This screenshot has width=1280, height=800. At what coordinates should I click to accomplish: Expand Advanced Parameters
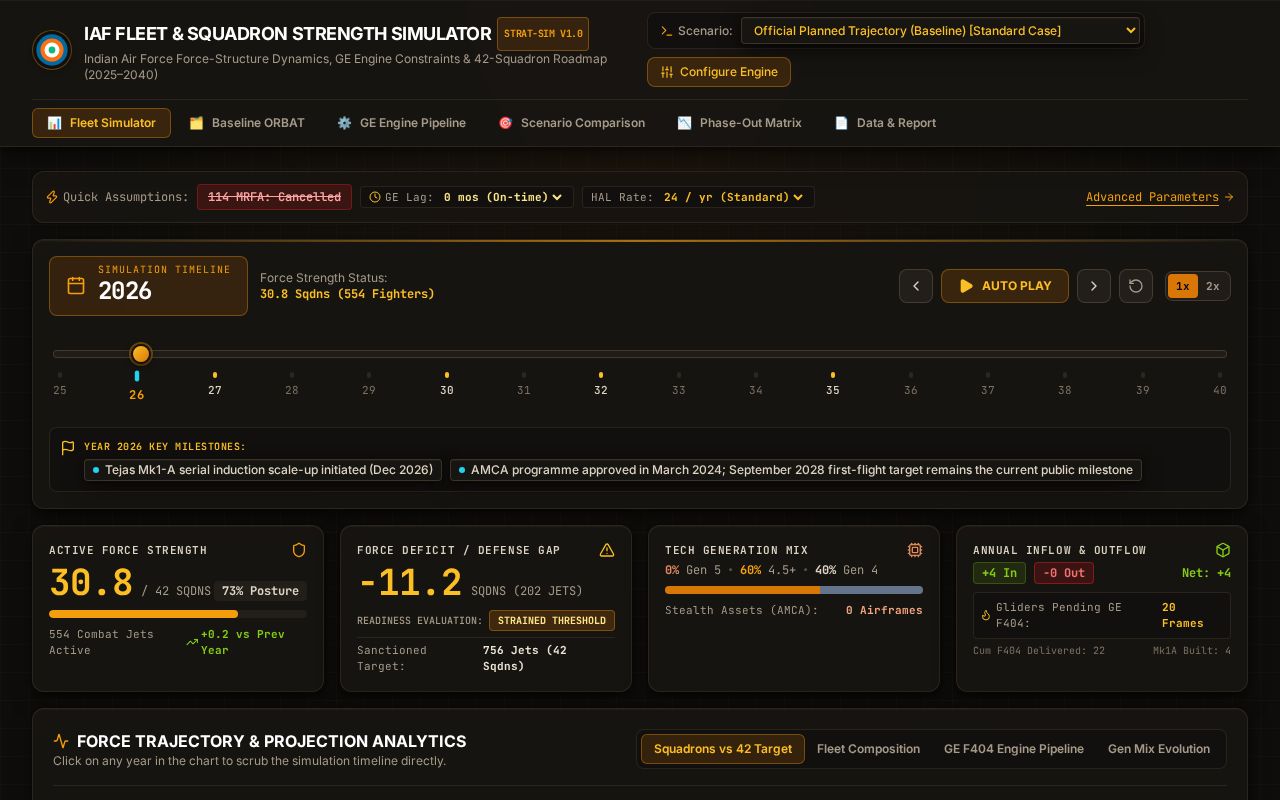[1159, 197]
